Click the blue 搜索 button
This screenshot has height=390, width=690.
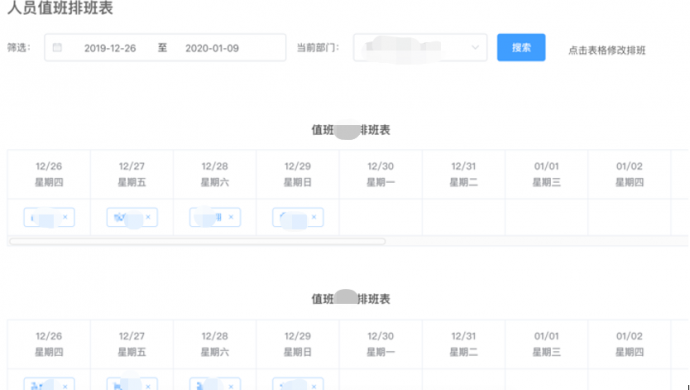521,48
